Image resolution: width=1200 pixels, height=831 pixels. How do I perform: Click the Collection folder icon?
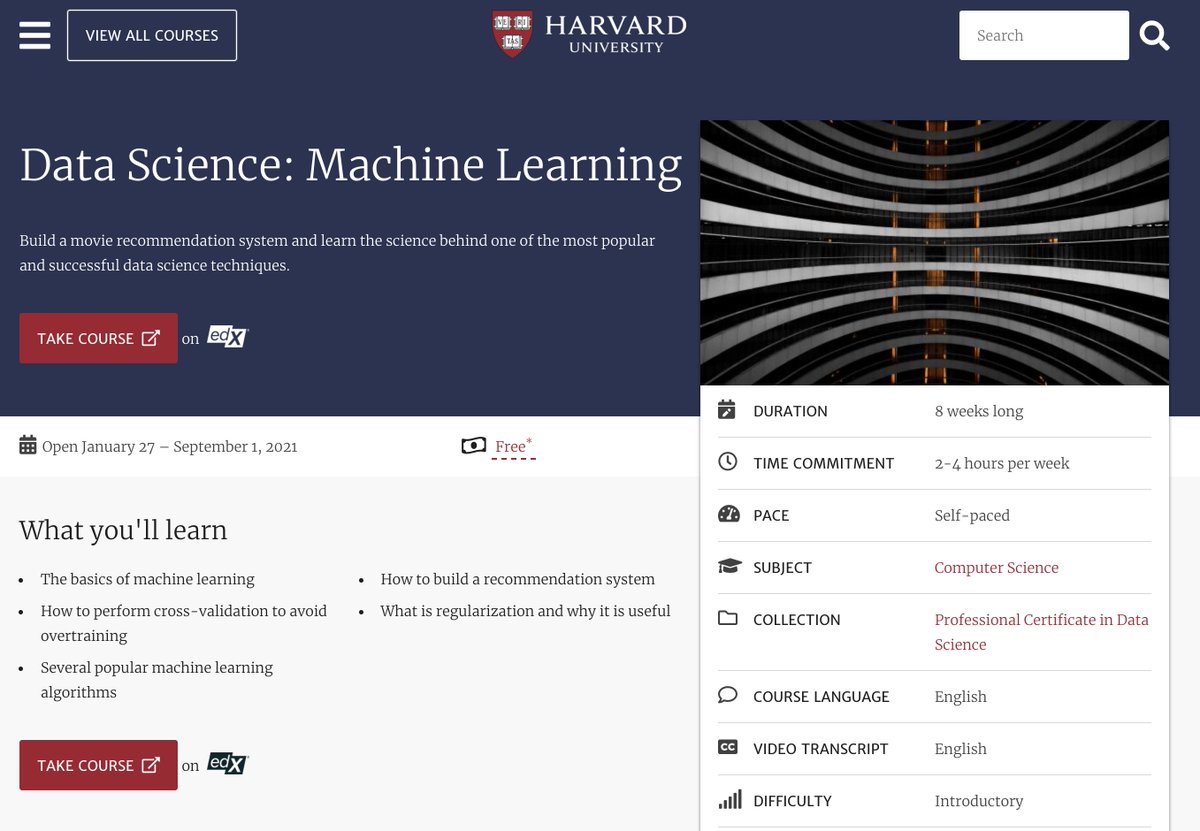[728, 619]
